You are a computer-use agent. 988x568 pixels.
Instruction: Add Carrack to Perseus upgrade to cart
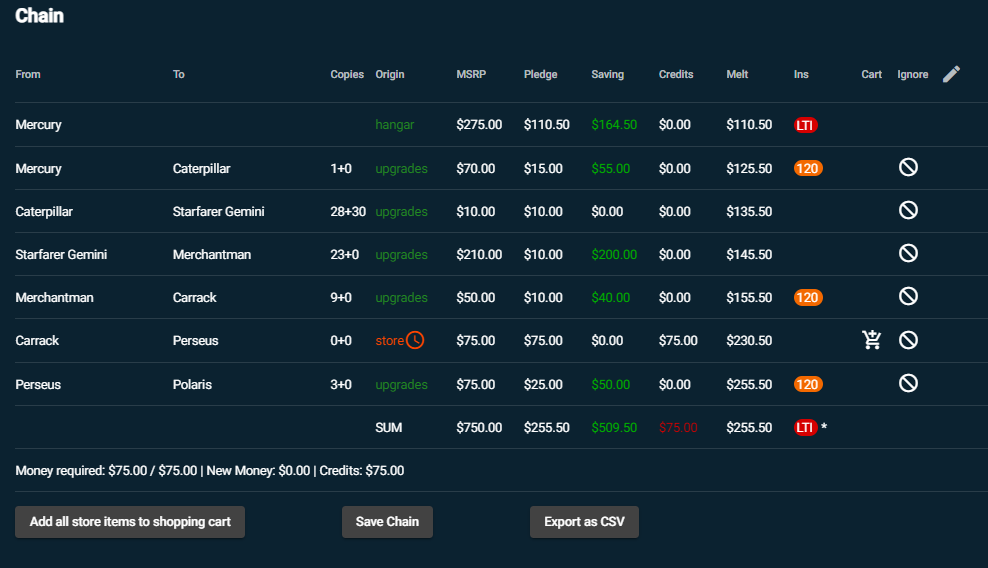(x=872, y=340)
